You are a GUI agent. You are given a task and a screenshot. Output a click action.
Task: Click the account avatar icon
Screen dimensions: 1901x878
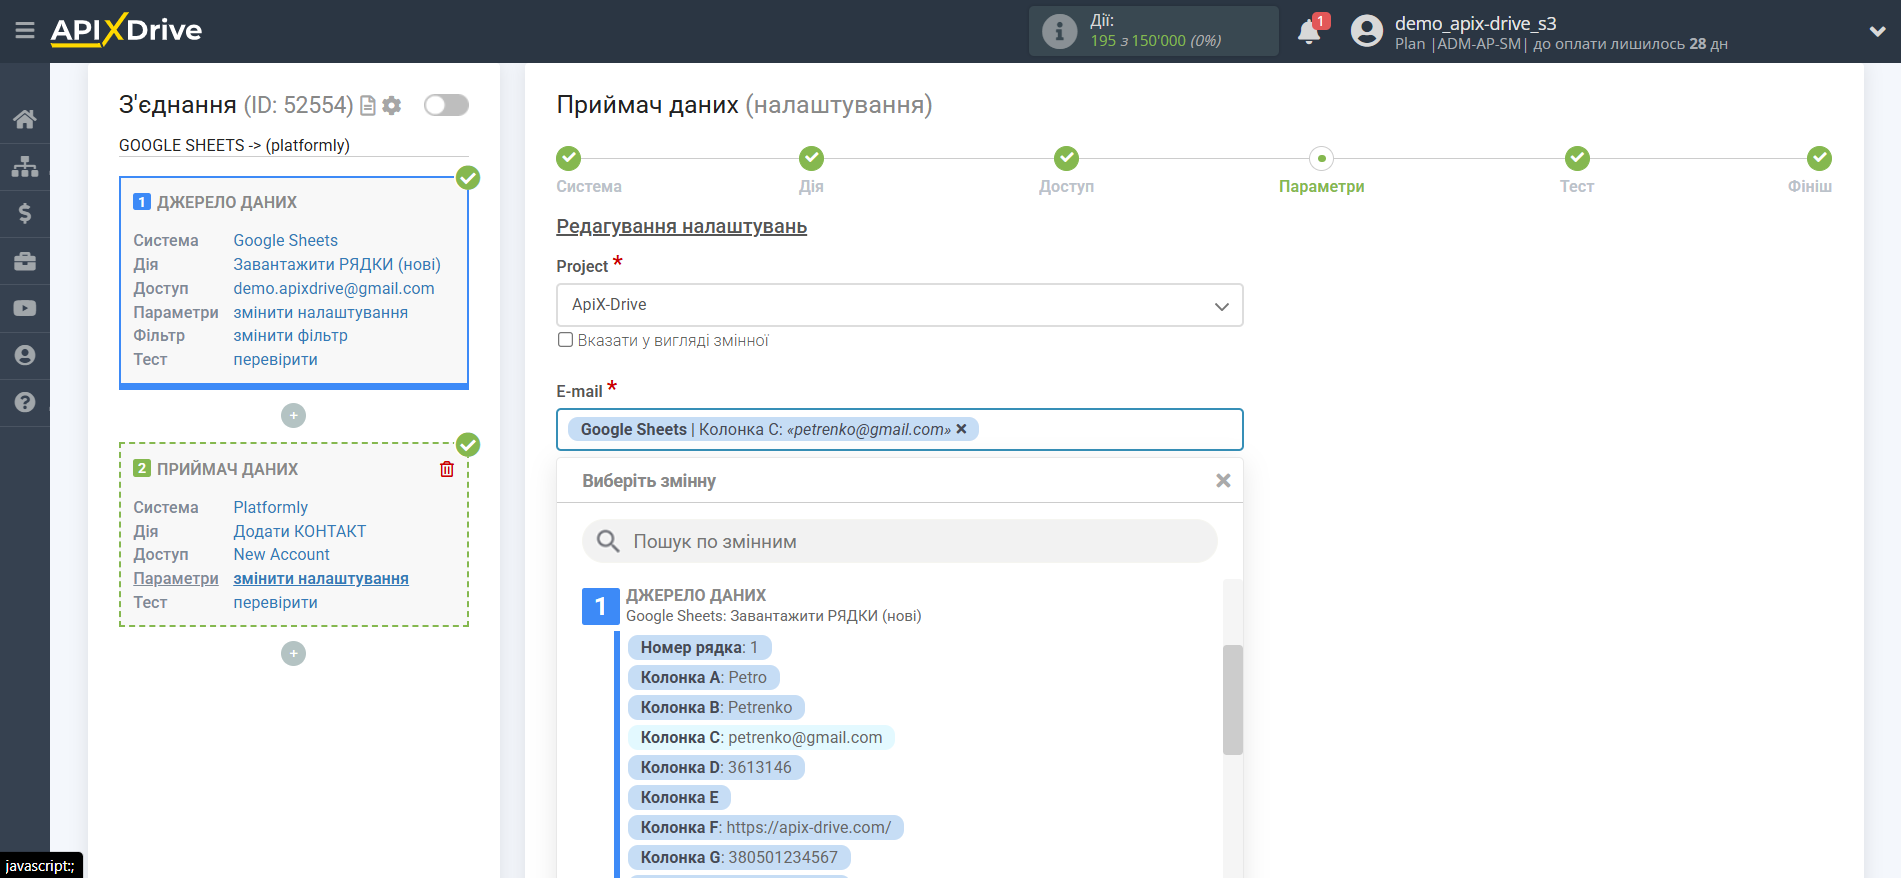(x=1366, y=31)
